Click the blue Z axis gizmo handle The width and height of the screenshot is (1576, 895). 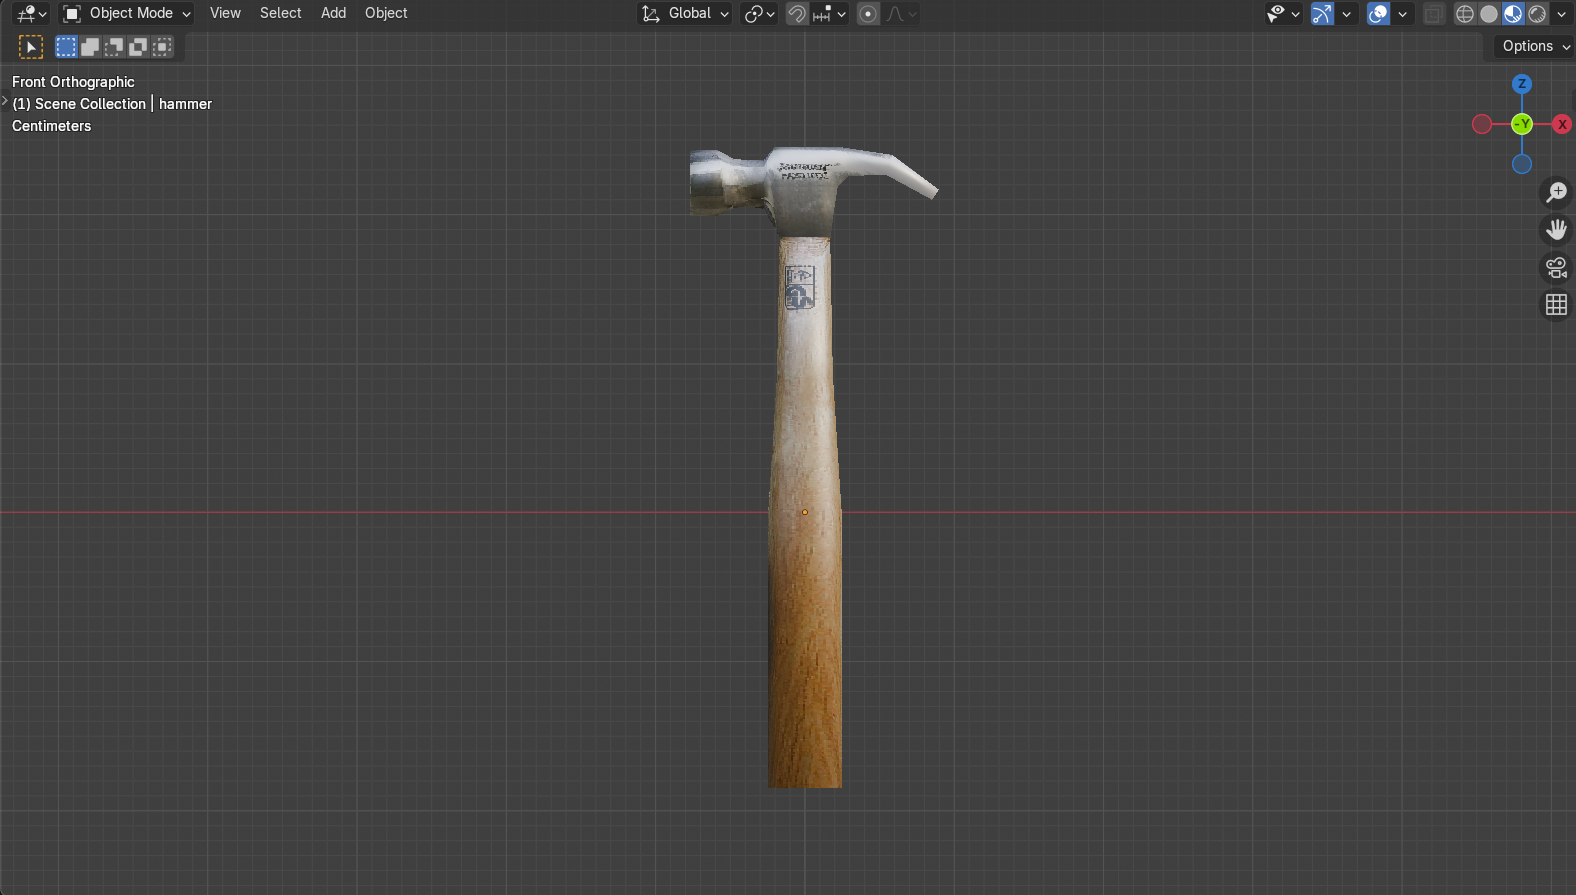1522,84
